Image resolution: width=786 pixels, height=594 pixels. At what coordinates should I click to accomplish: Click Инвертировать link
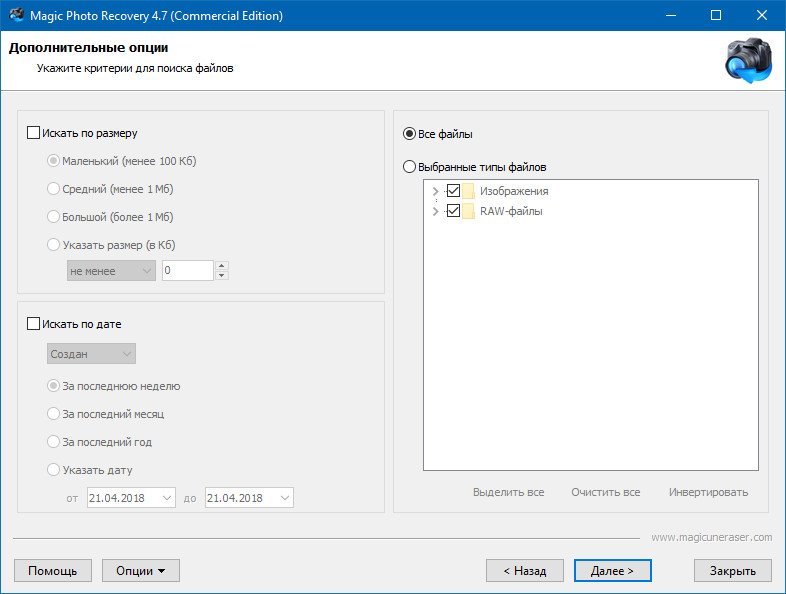(x=708, y=492)
